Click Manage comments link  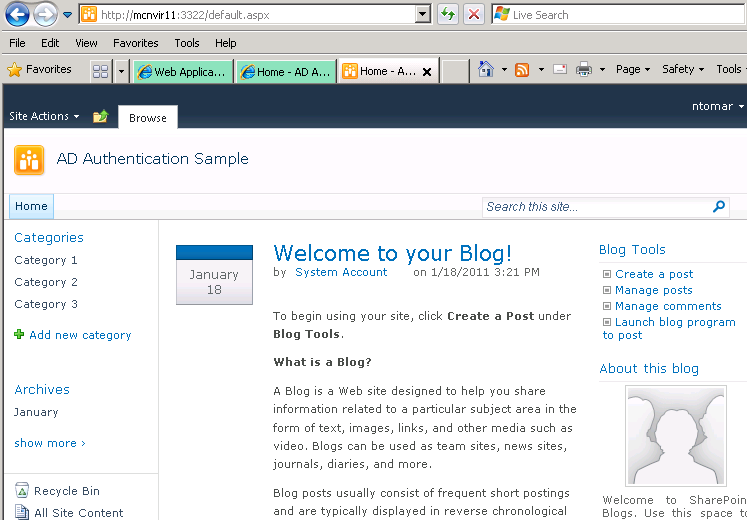(668, 306)
